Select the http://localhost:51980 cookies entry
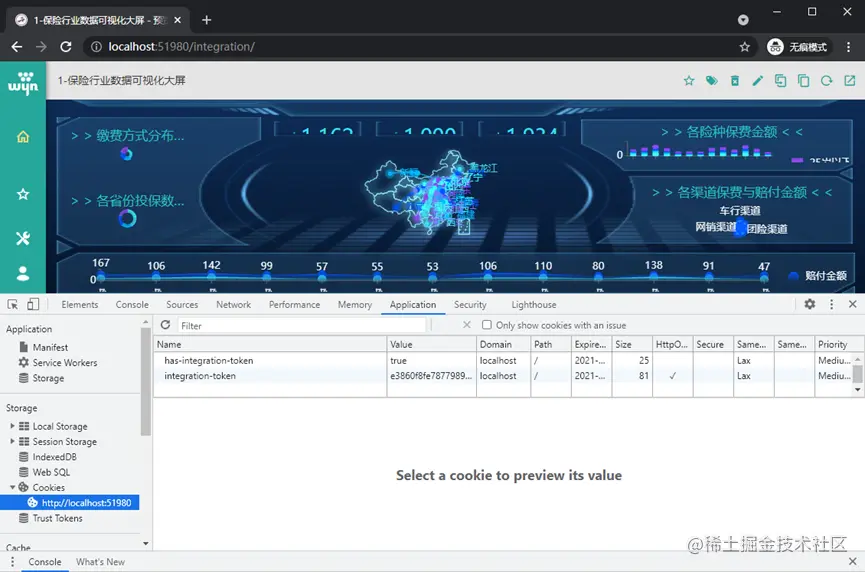865x572 pixels. coord(70,502)
